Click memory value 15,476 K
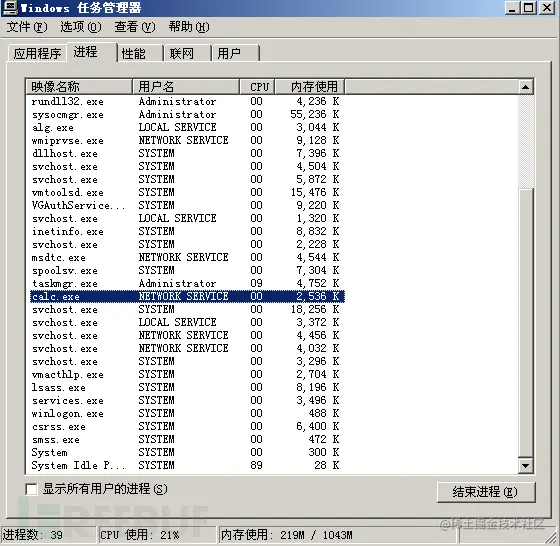560x546 pixels. coord(315,192)
